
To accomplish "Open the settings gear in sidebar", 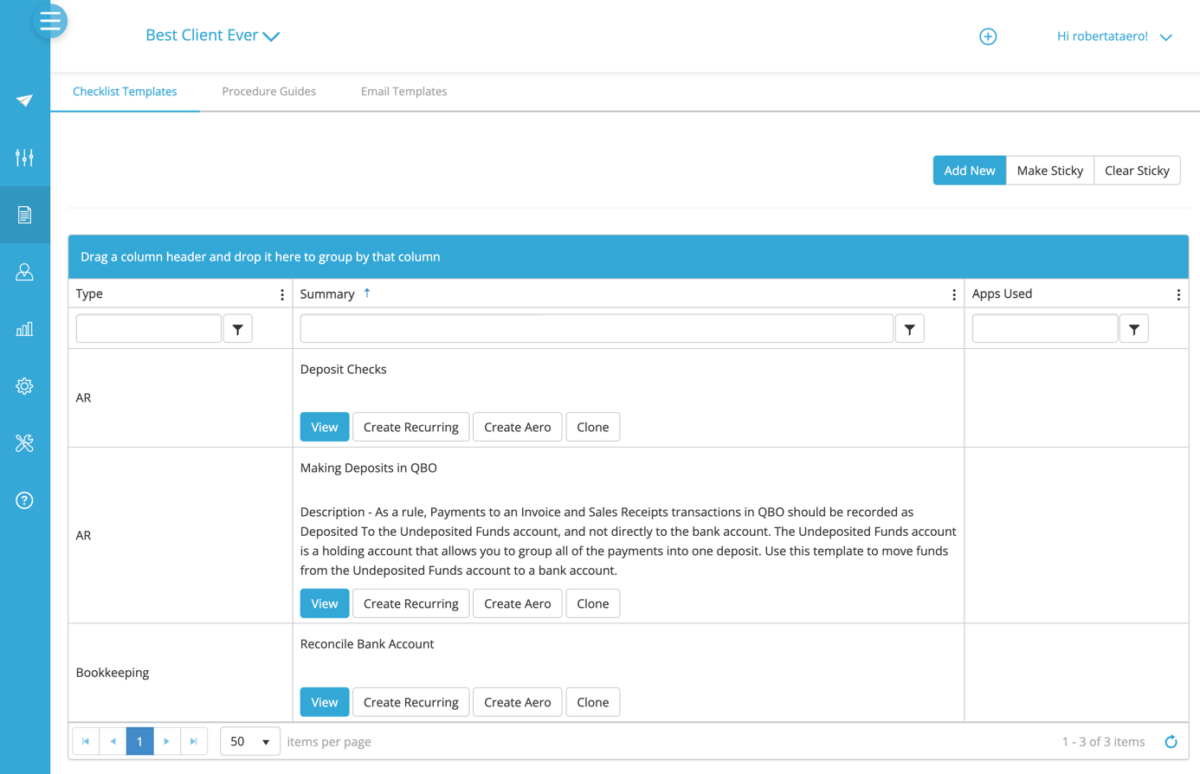I will pos(24,386).
